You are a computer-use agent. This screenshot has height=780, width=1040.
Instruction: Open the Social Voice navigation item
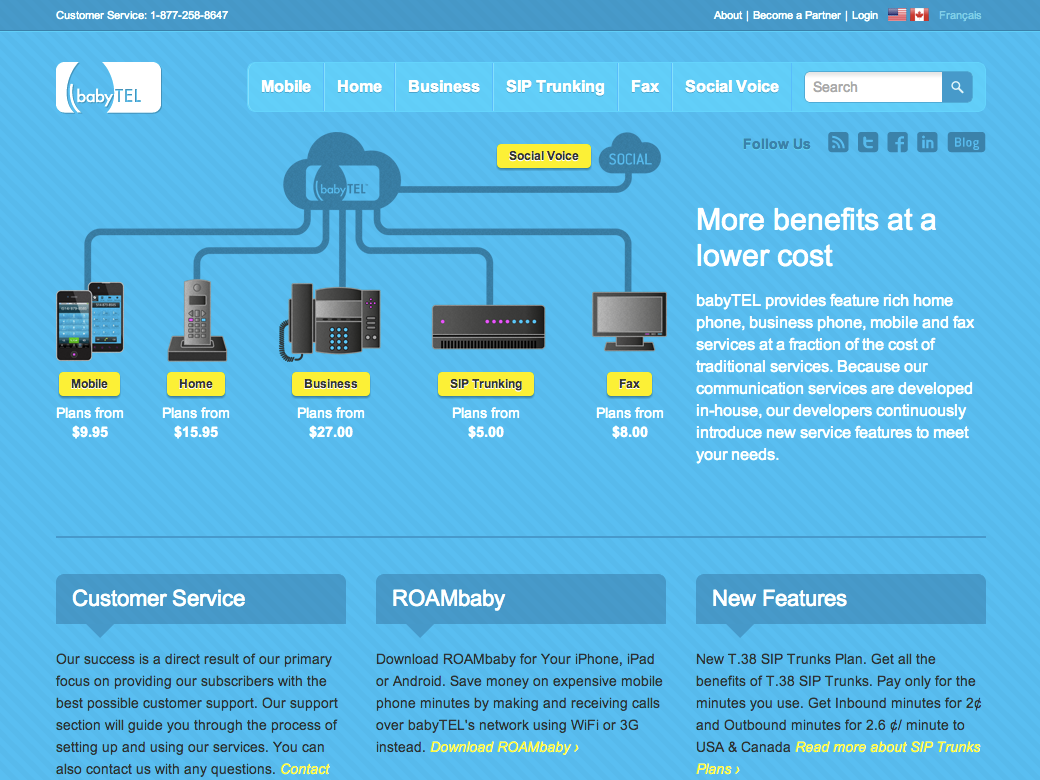(732, 87)
